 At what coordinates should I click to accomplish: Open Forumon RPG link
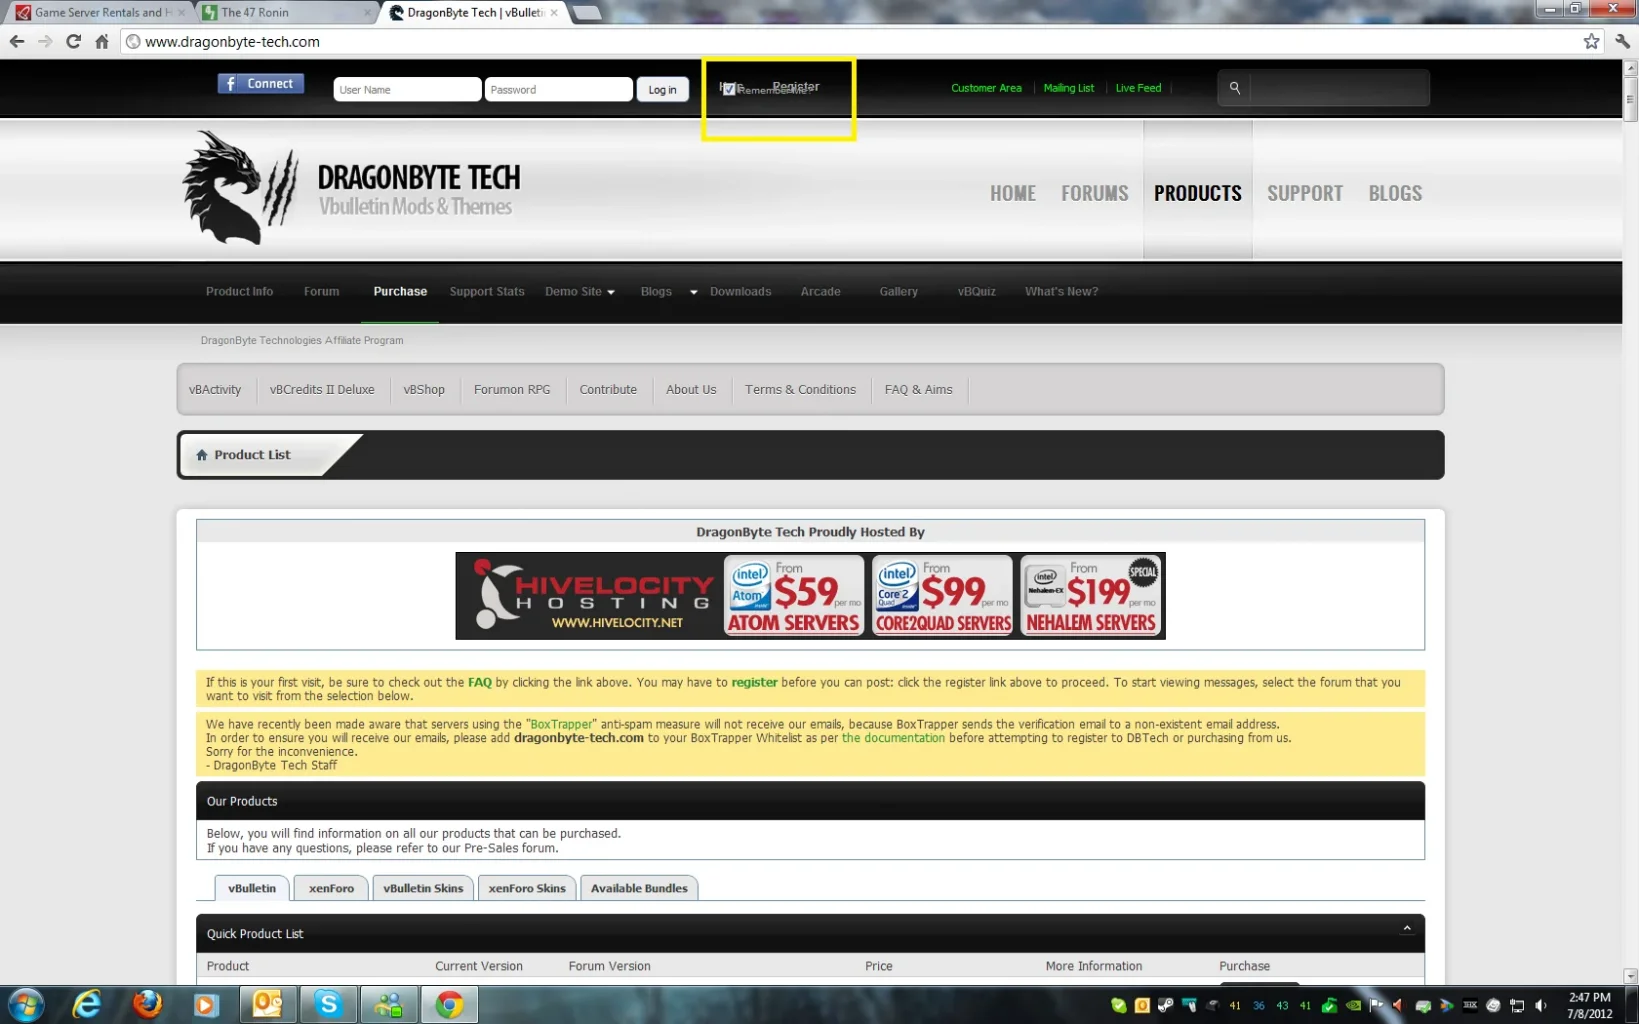click(512, 389)
